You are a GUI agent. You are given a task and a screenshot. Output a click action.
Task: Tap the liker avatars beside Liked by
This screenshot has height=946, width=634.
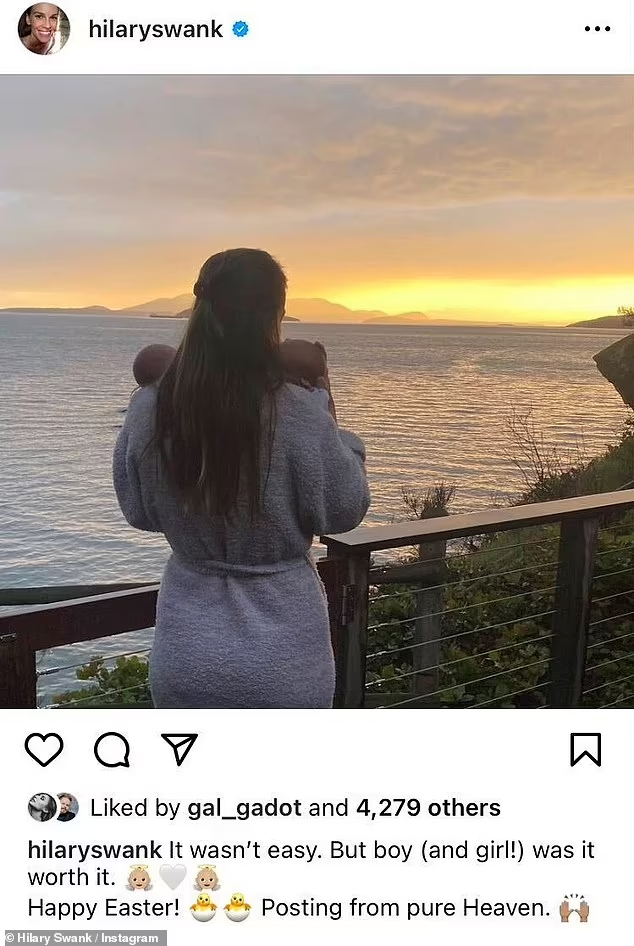[54, 807]
